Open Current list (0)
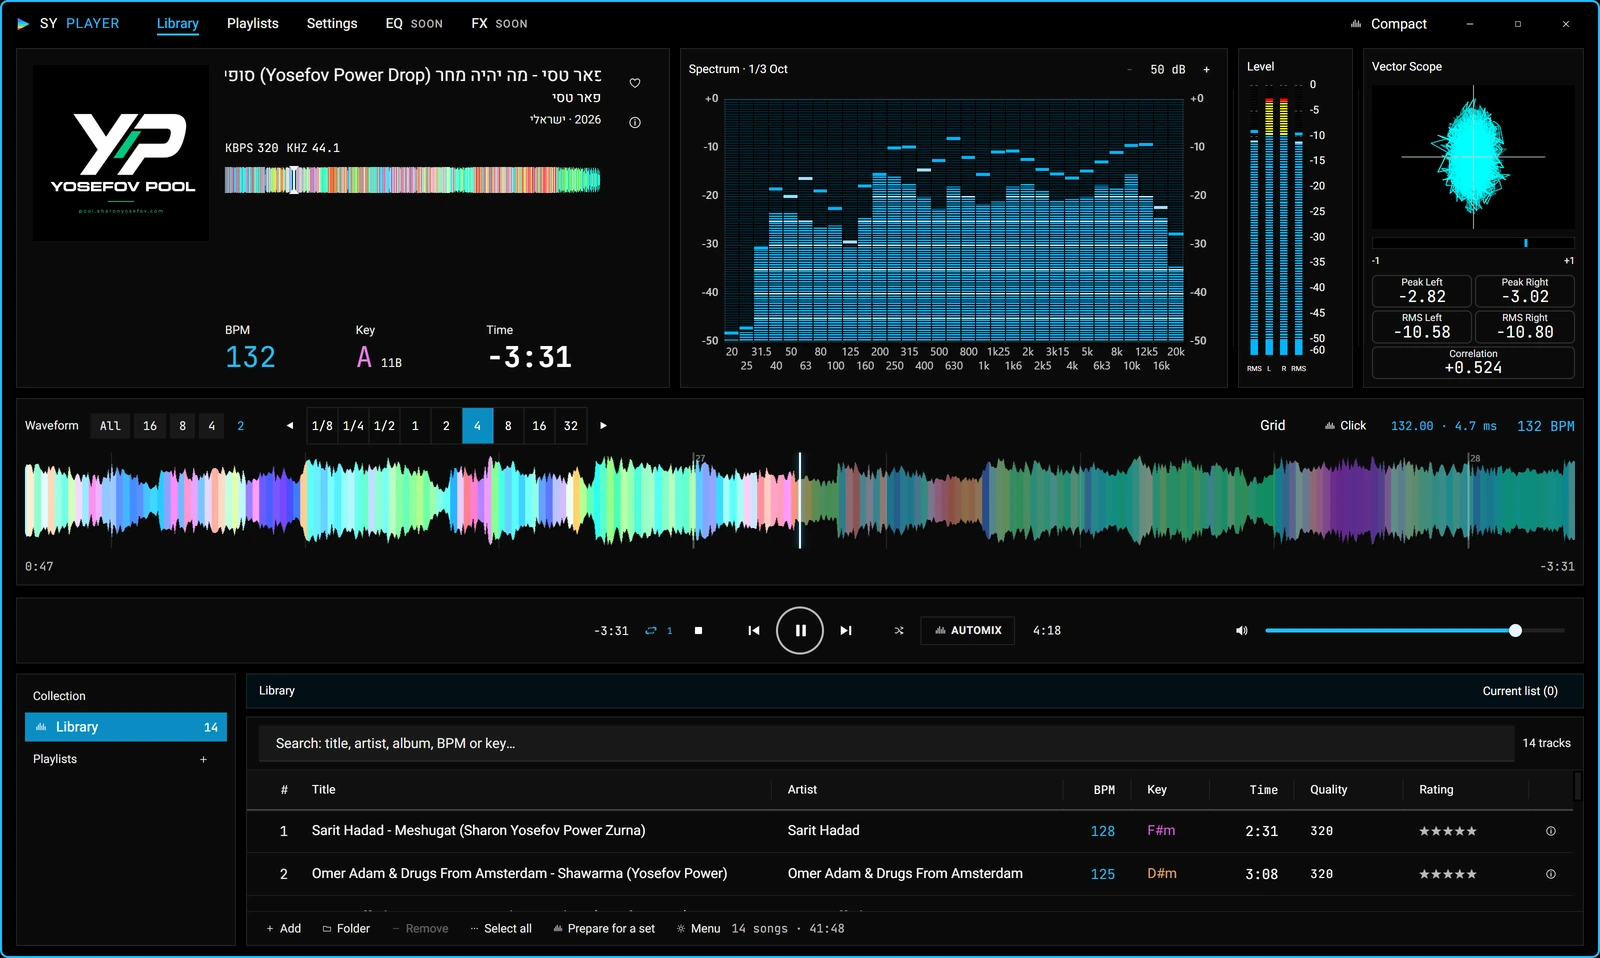This screenshot has height=958, width=1600. (x=1520, y=691)
